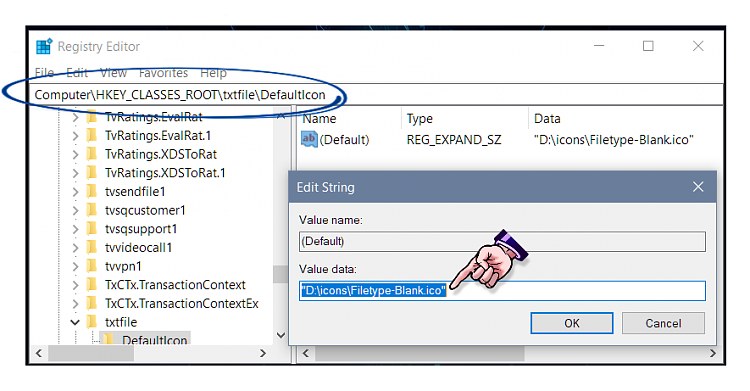Open the Edit menu
This screenshot has height=391, width=750.
tap(77, 73)
